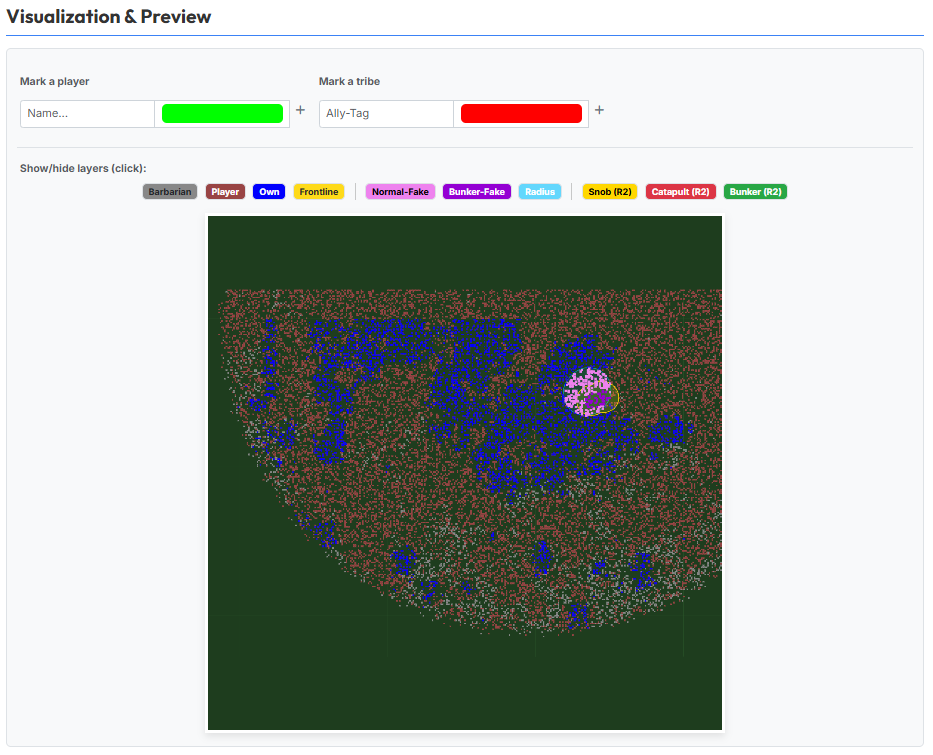
Task: Toggle the Barbarian layer
Action: [170, 192]
